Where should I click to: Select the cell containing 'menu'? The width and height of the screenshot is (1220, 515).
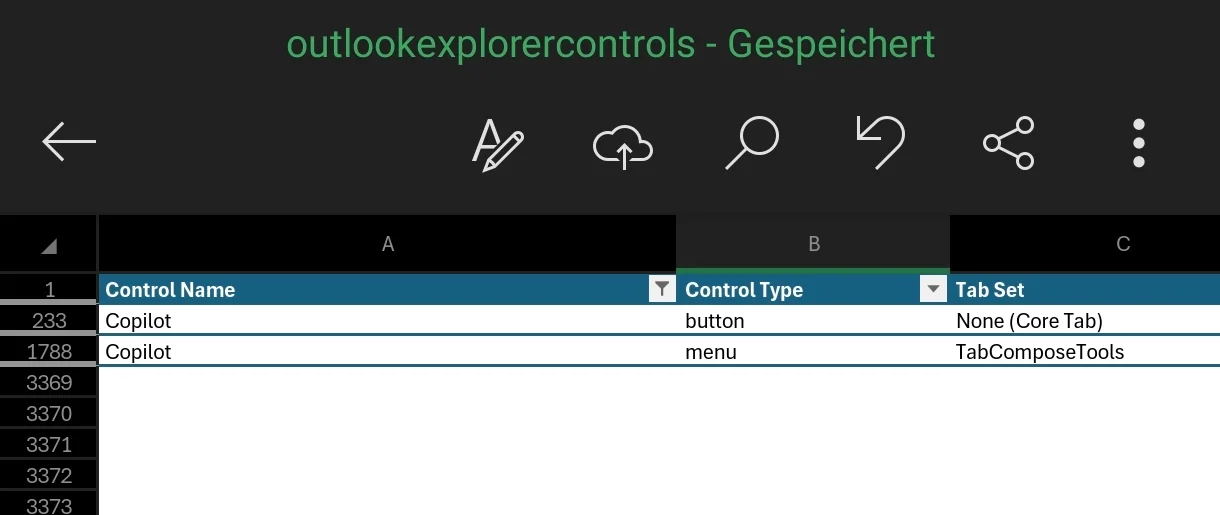[x=813, y=351]
